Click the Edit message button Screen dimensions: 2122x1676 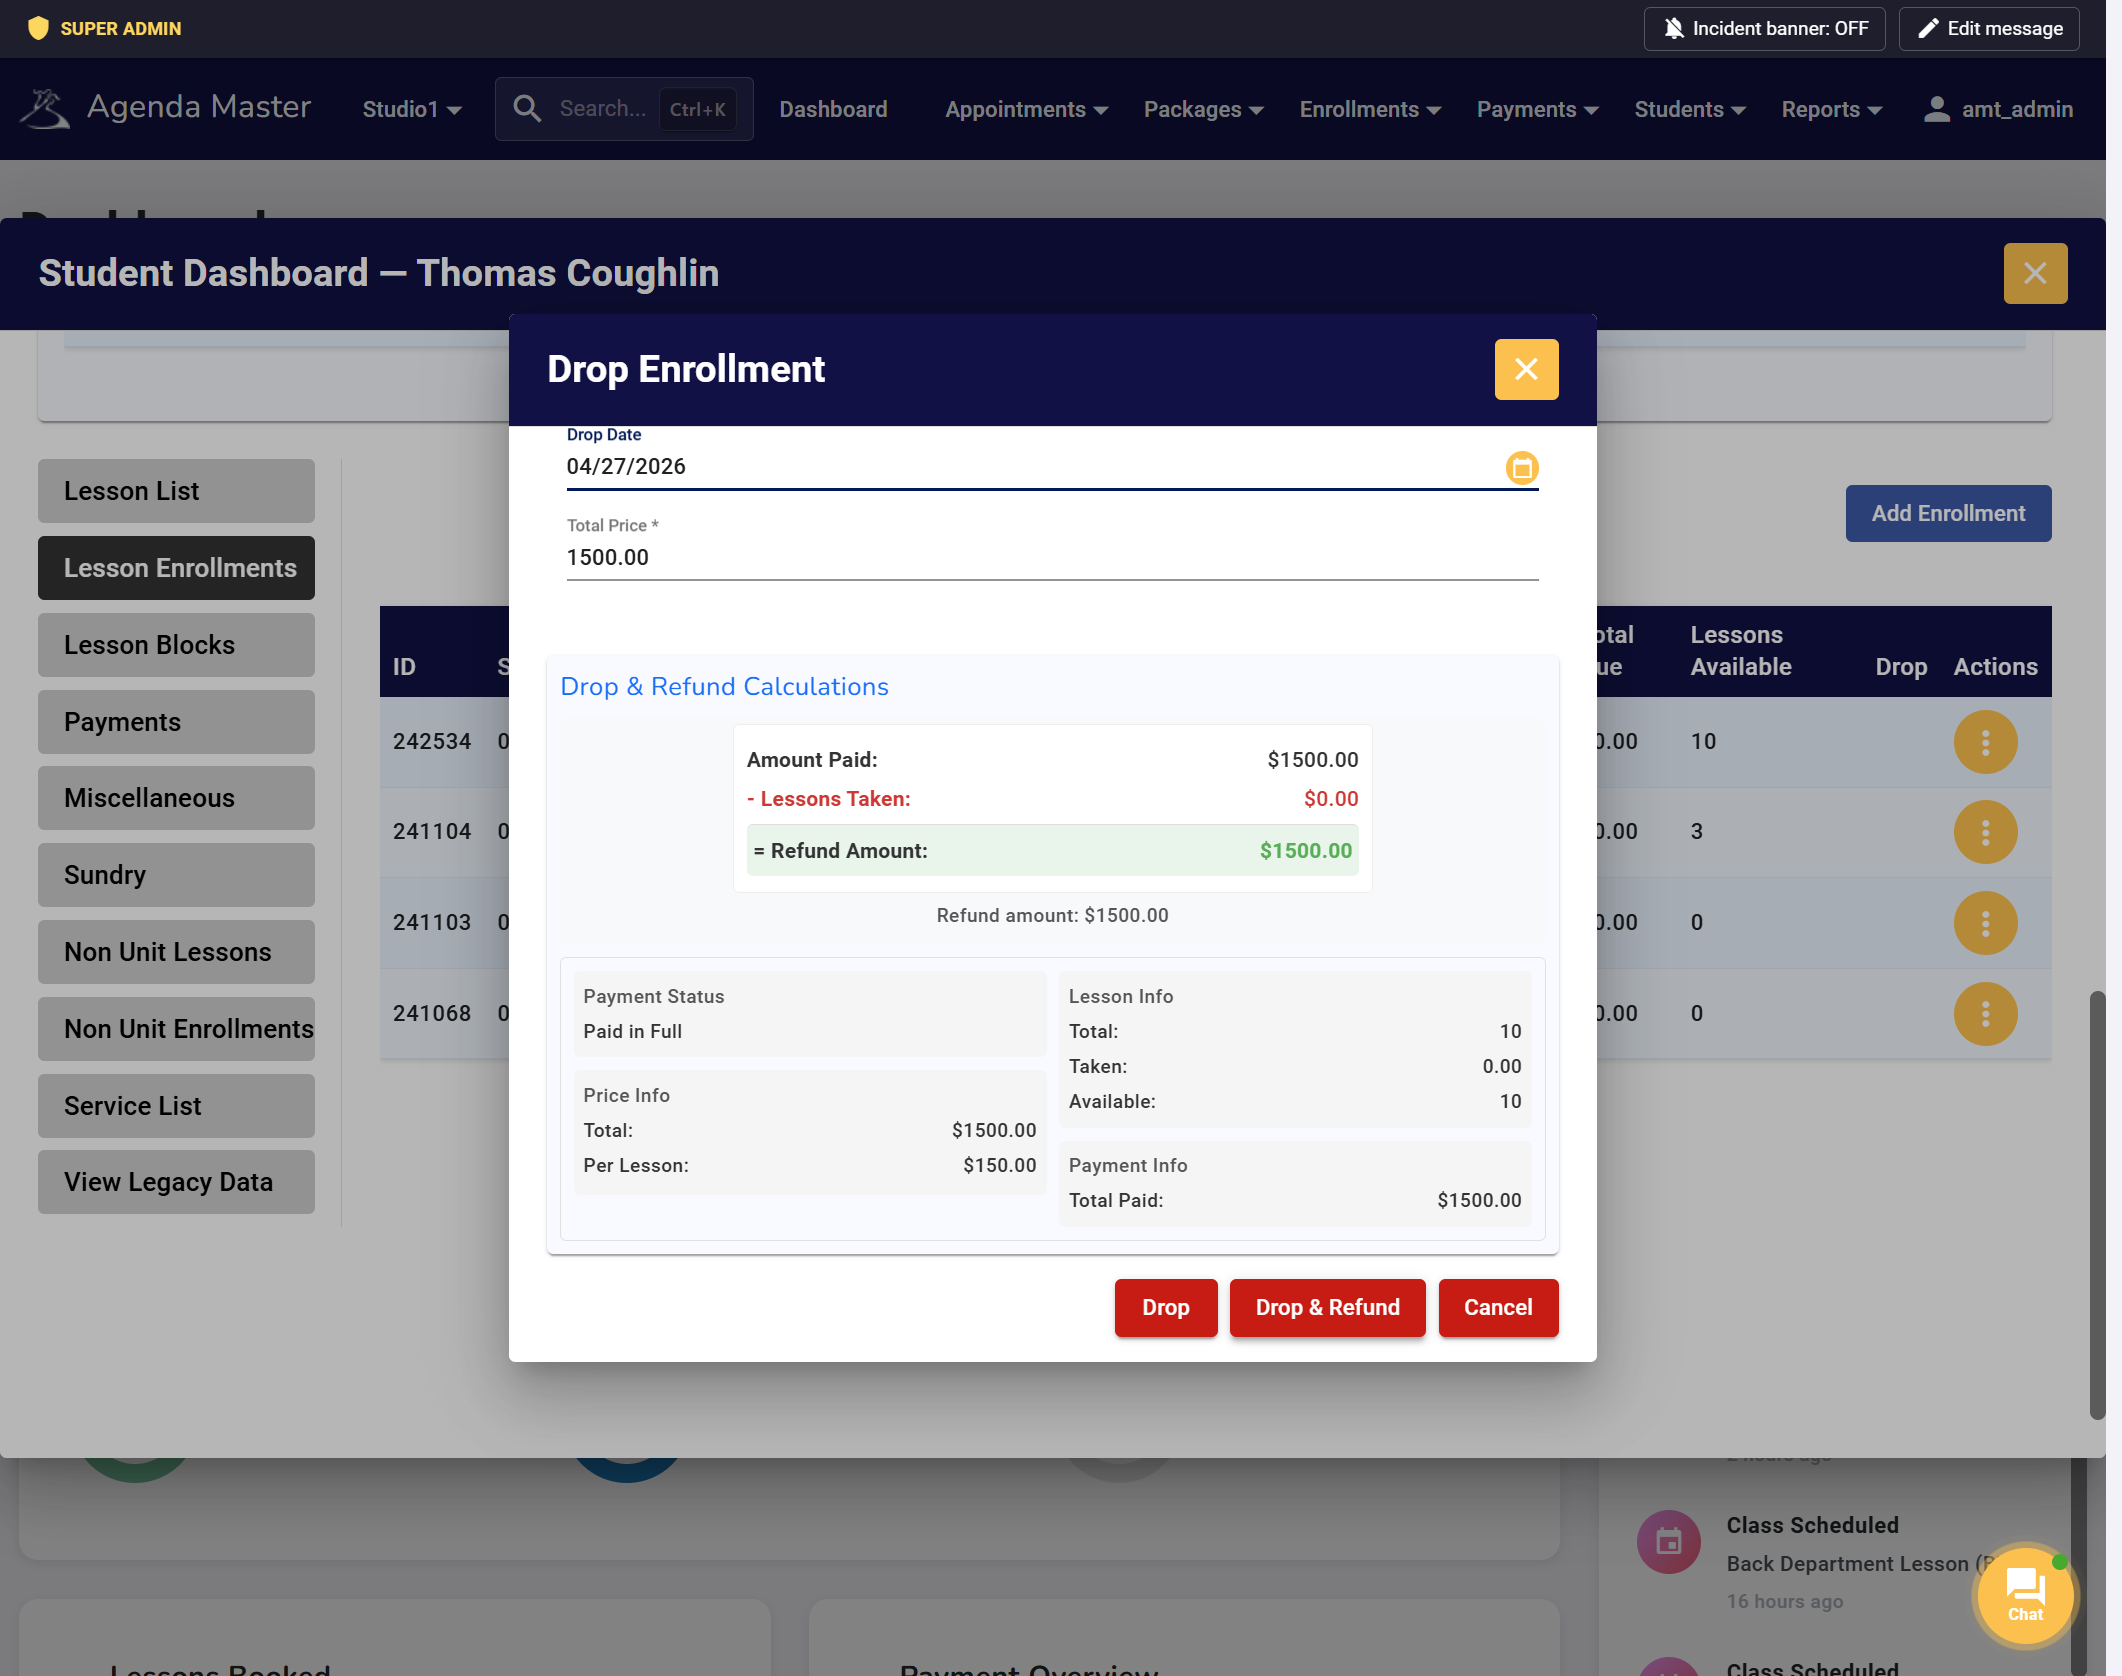click(x=1988, y=29)
